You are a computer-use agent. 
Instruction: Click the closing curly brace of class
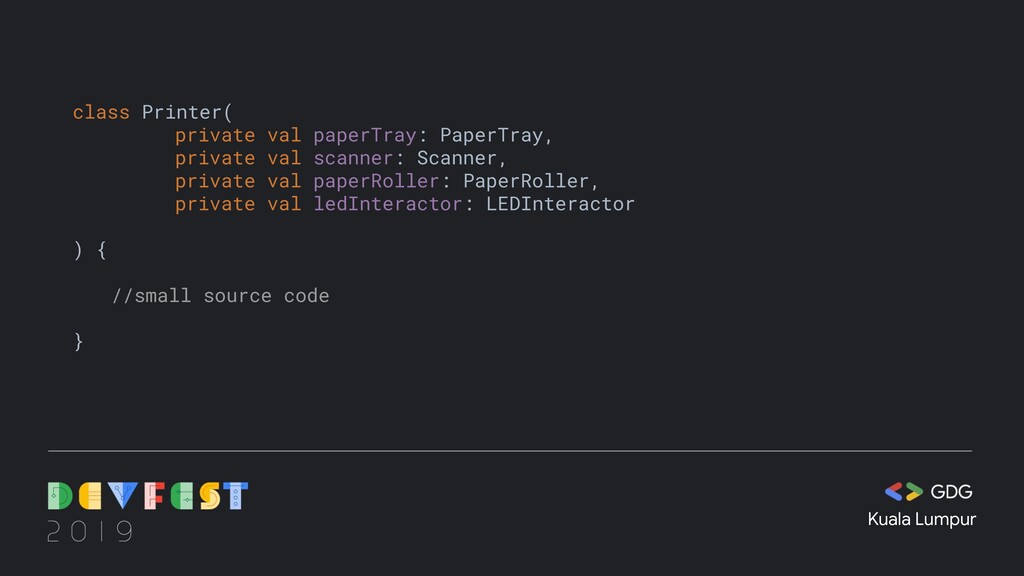point(78,342)
